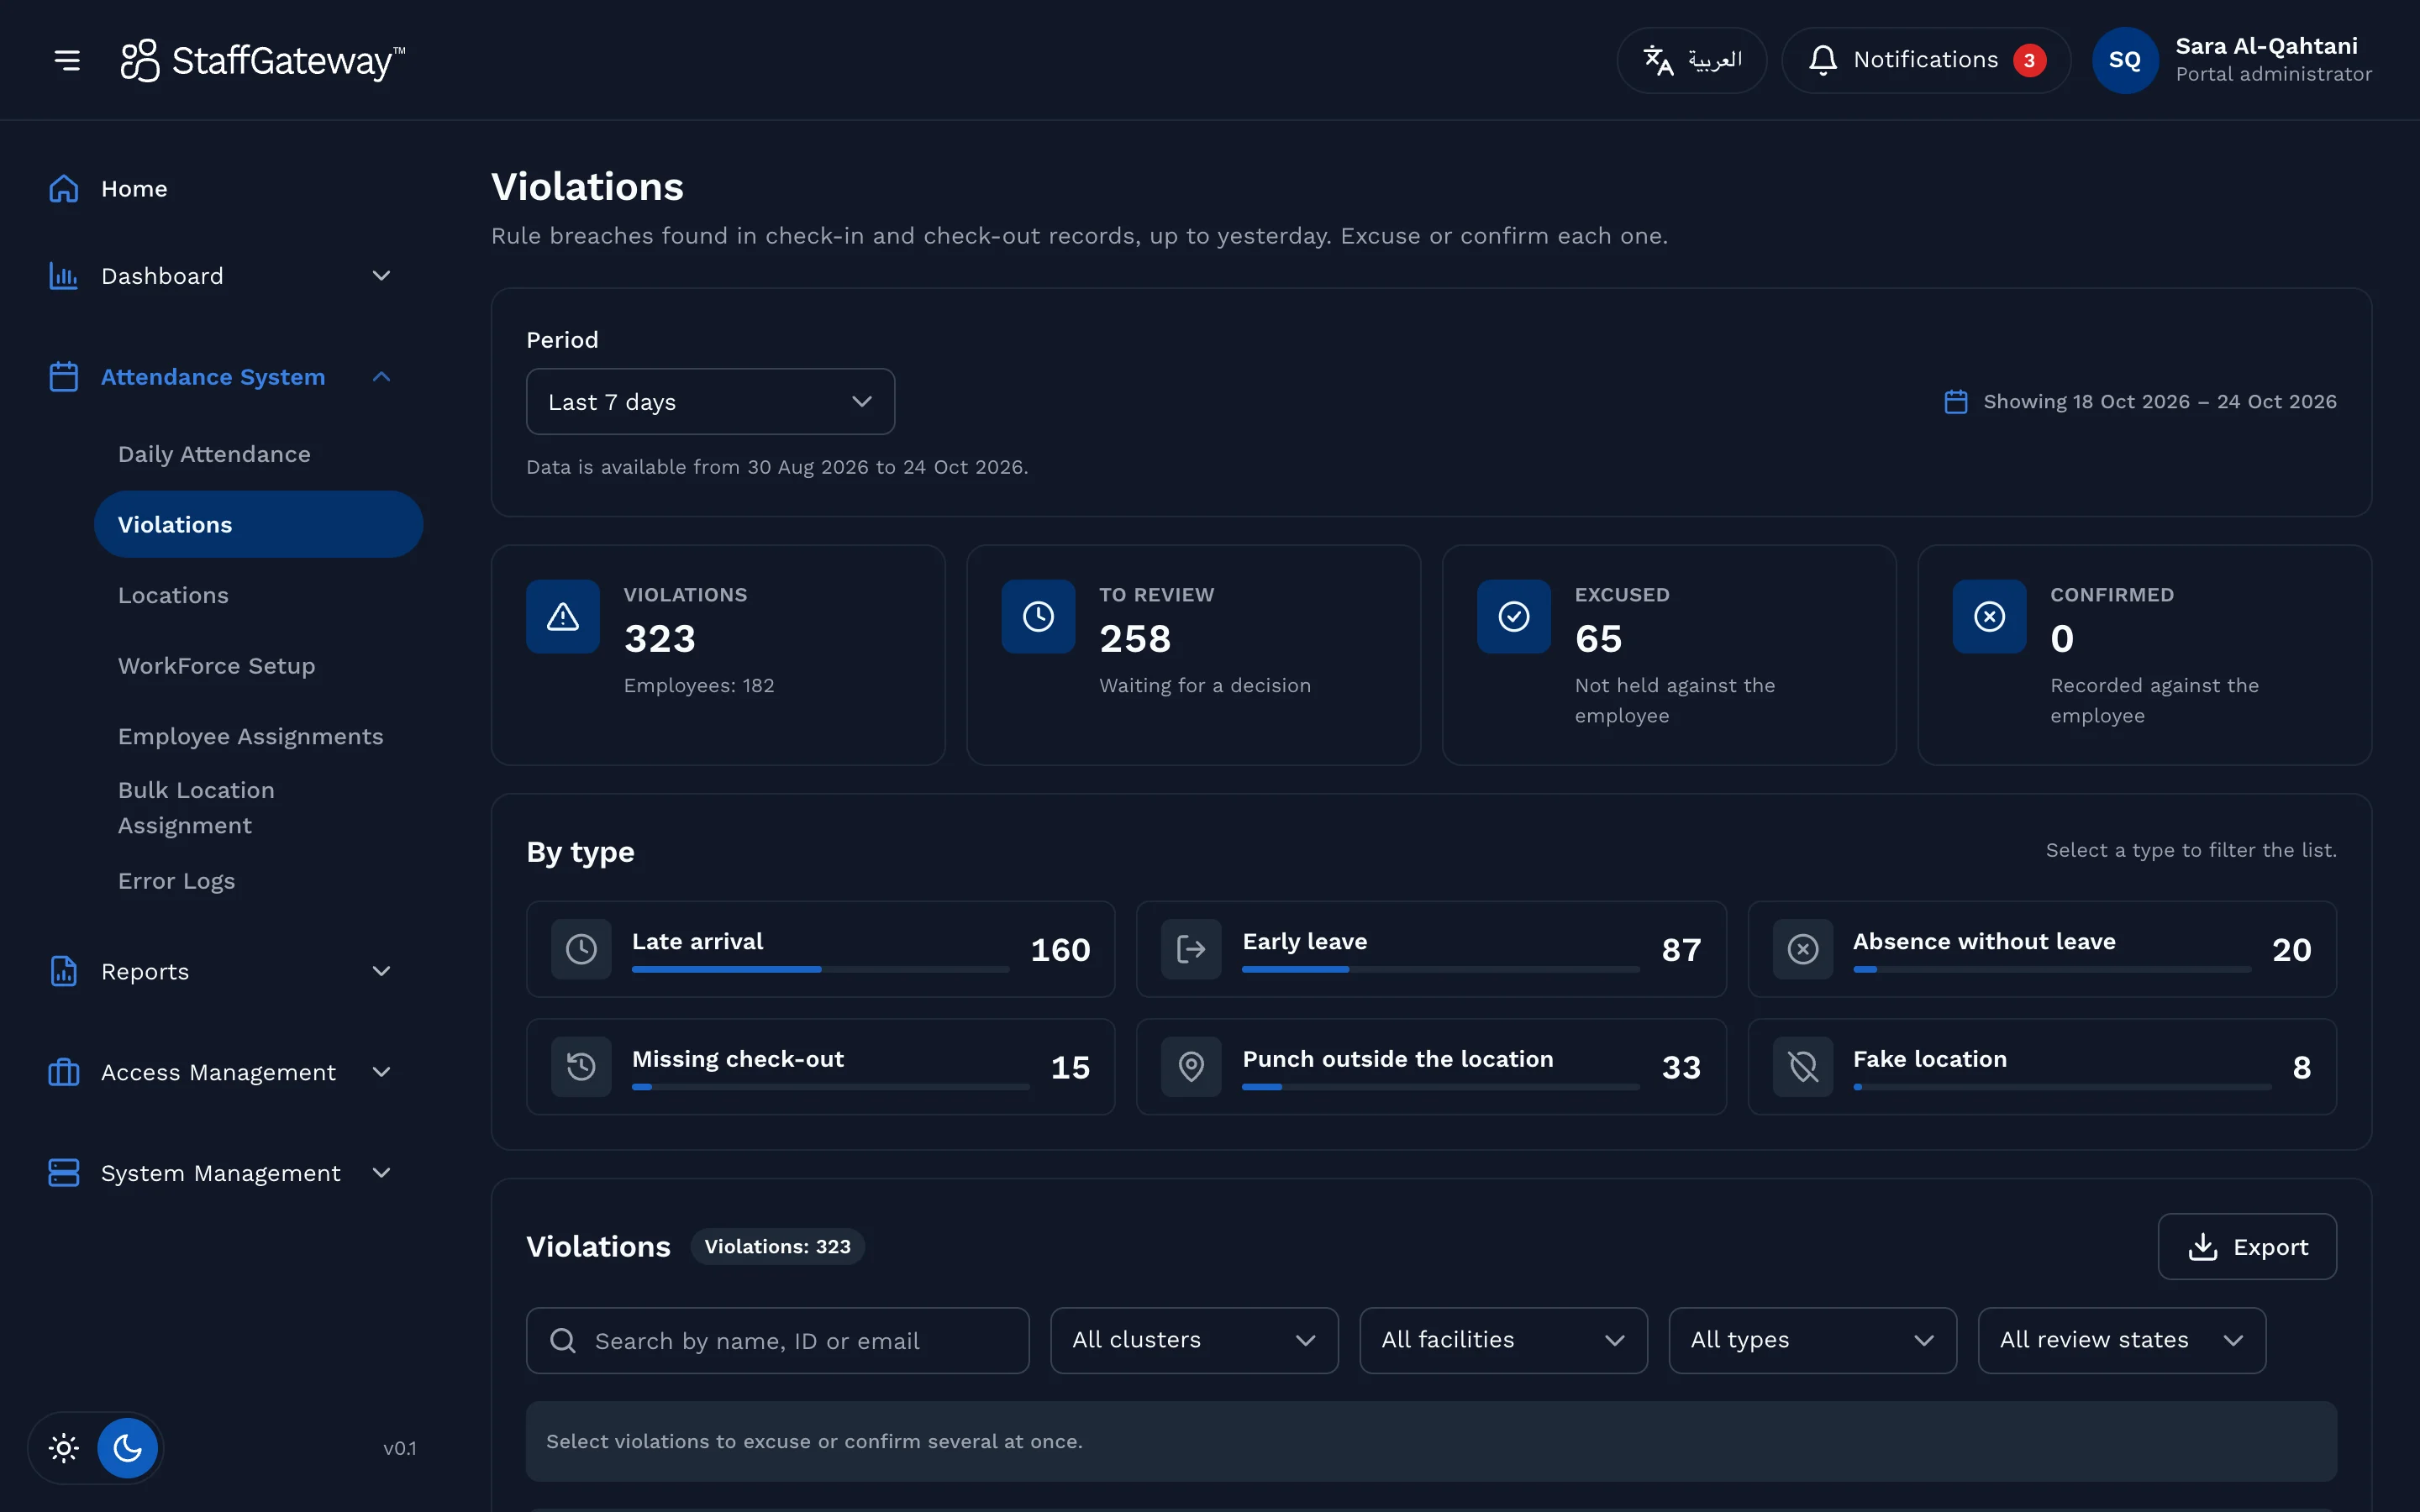Open the All clusters dropdown
This screenshot has width=2420, height=1512.
coord(1194,1340)
